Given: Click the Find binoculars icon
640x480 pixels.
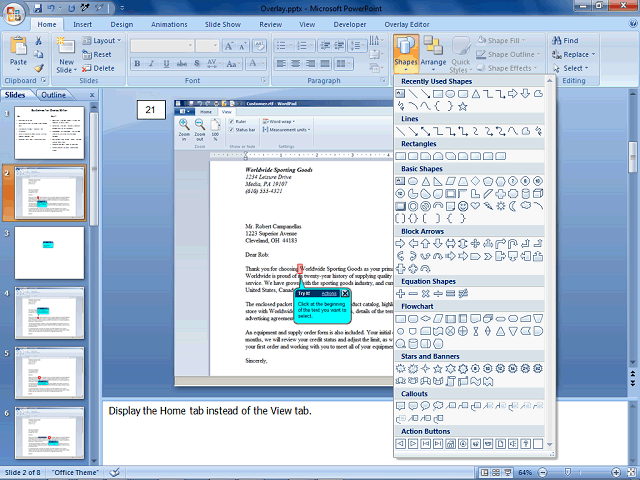Looking at the screenshot, I should coord(556,40).
